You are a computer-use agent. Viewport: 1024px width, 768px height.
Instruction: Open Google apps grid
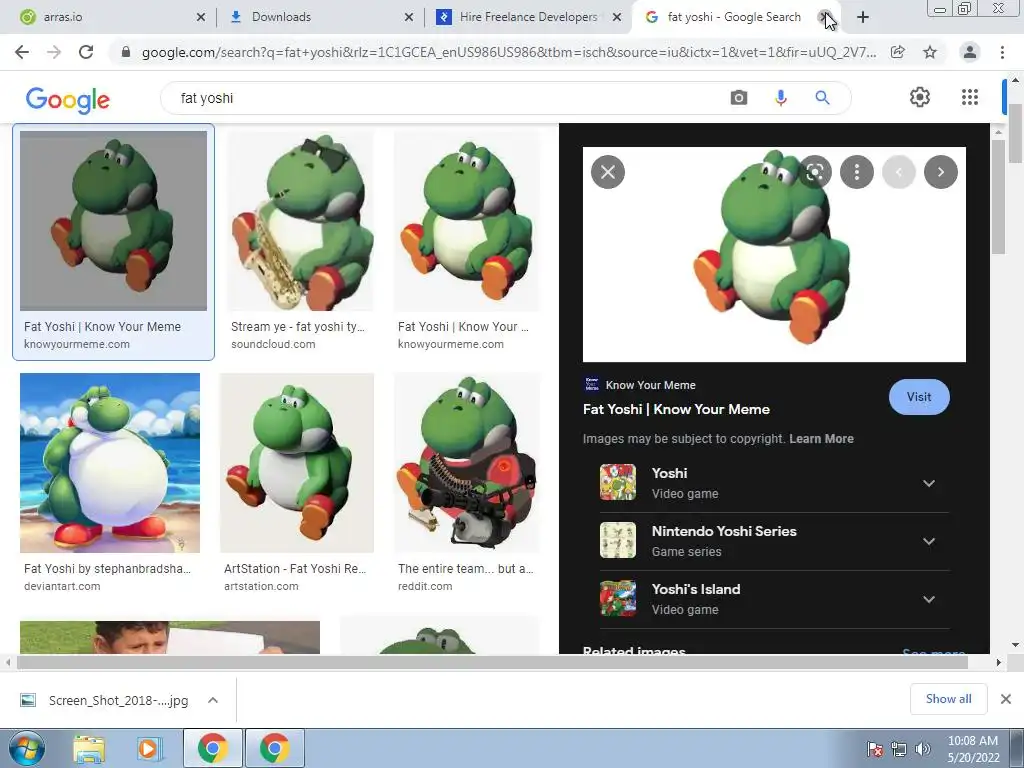click(x=970, y=97)
